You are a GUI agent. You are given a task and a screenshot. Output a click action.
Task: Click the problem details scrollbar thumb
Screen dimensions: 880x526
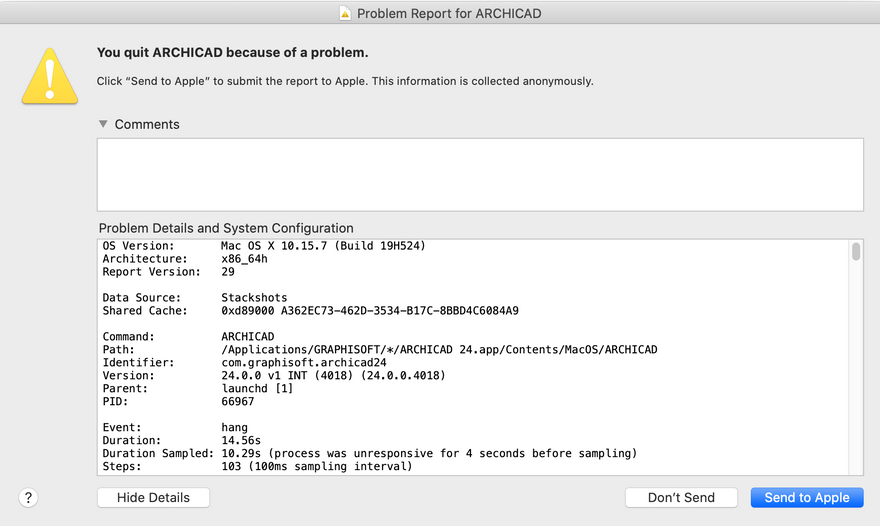tap(855, 251)
